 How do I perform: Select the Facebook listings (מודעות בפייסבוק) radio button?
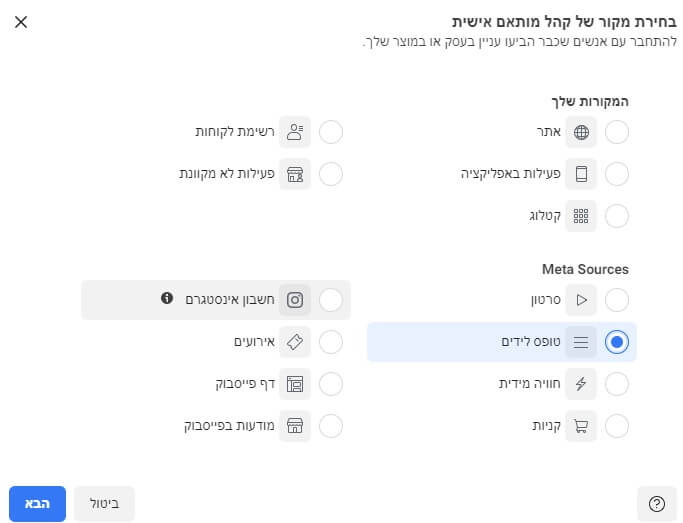(331, 426)
